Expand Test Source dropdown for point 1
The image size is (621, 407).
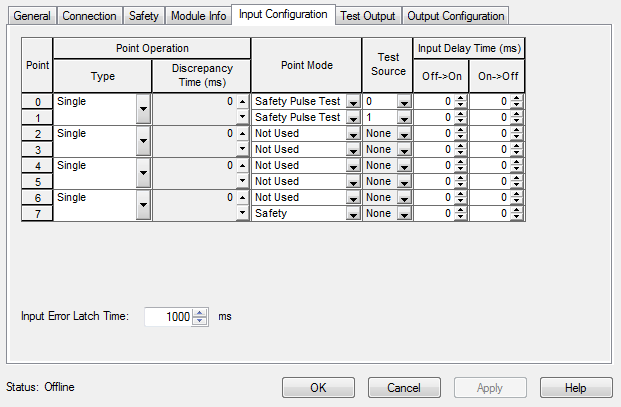[x=403, y=118]
